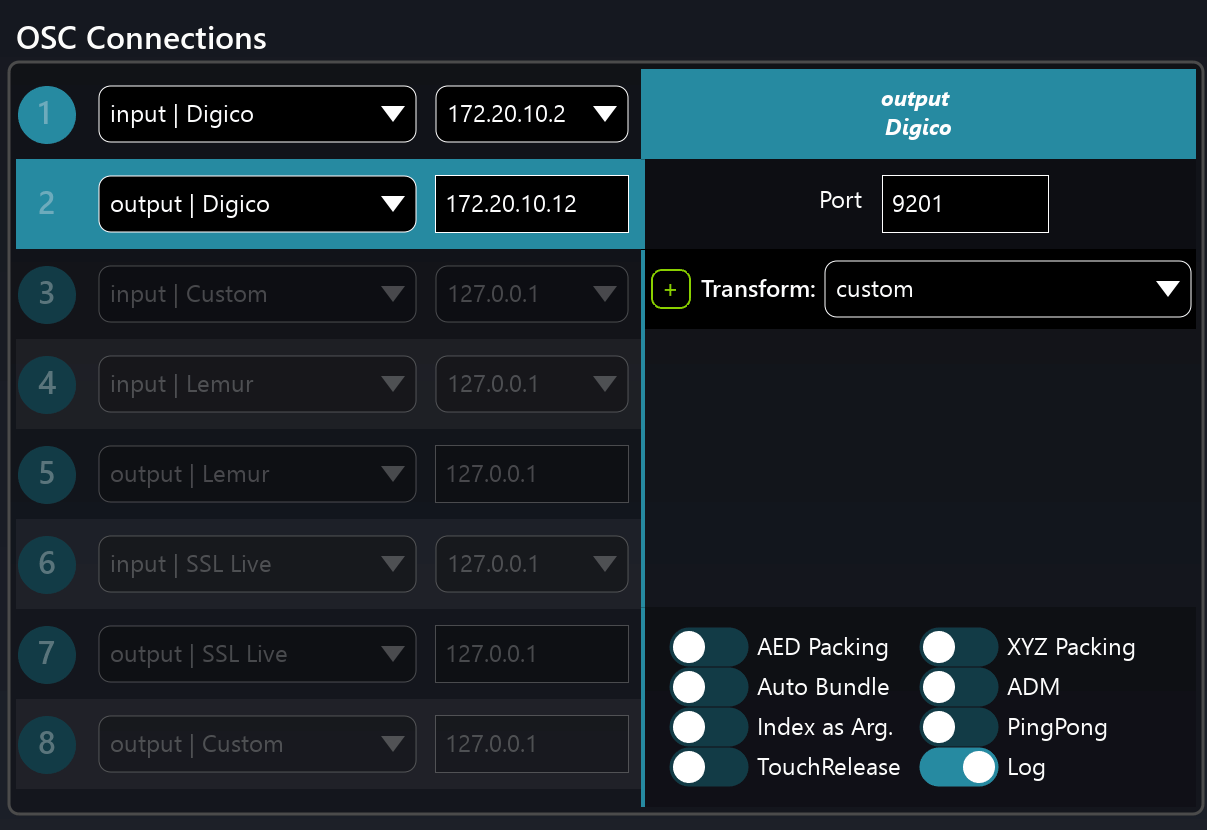Open the input | Digico type dropdown
Viewport: 1207px width, 830px height.
click(x=257, y=114)
